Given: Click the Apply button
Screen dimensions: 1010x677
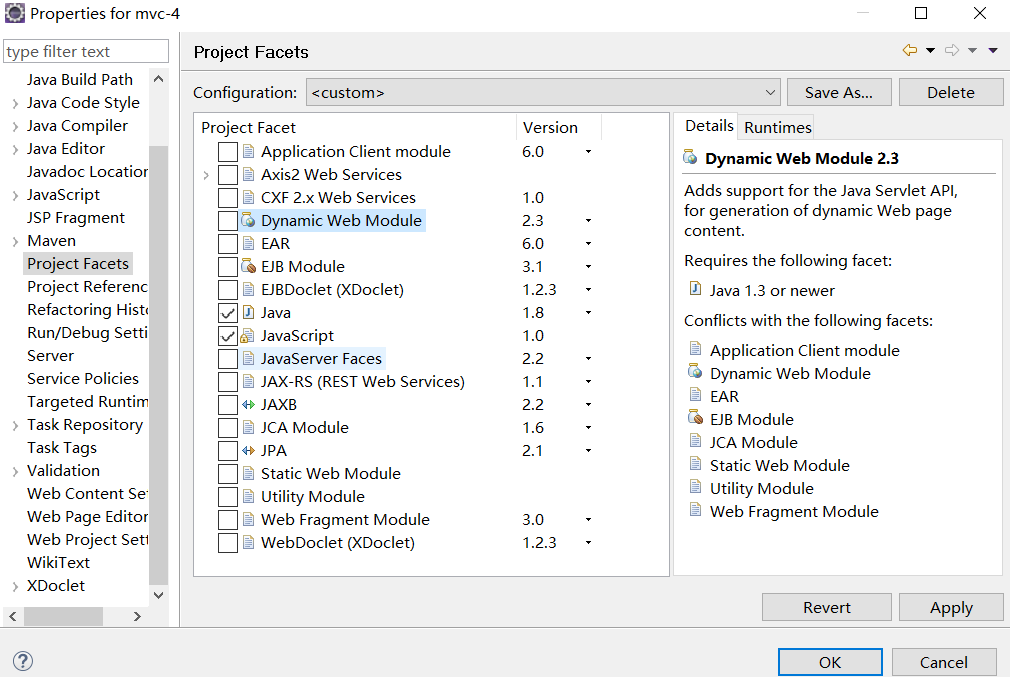Looking at the screenshot, I should (x=950, y=607).
